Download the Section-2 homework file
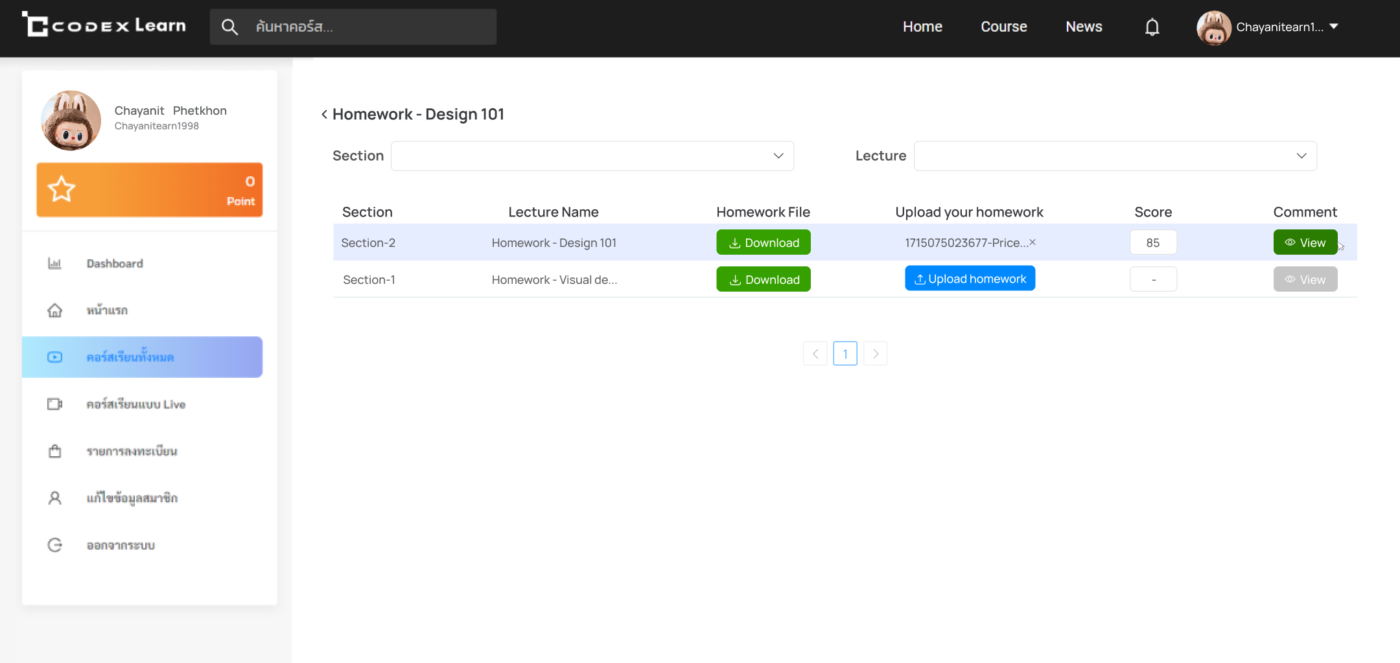This screenshot has width=1400, height=663. coord(763,243)
